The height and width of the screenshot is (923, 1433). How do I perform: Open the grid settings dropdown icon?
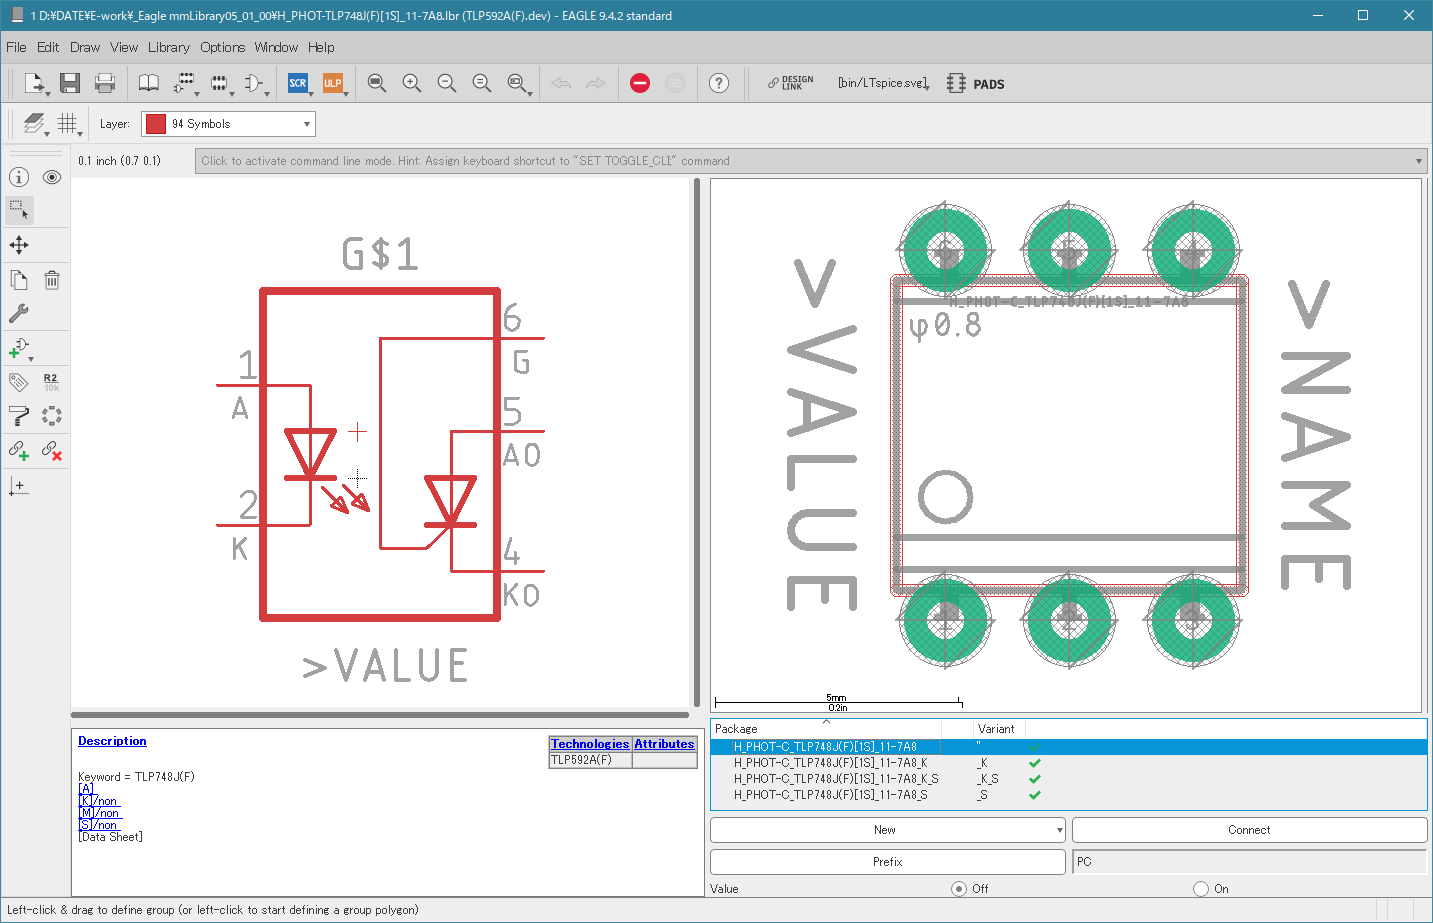(x=68, y=123)
